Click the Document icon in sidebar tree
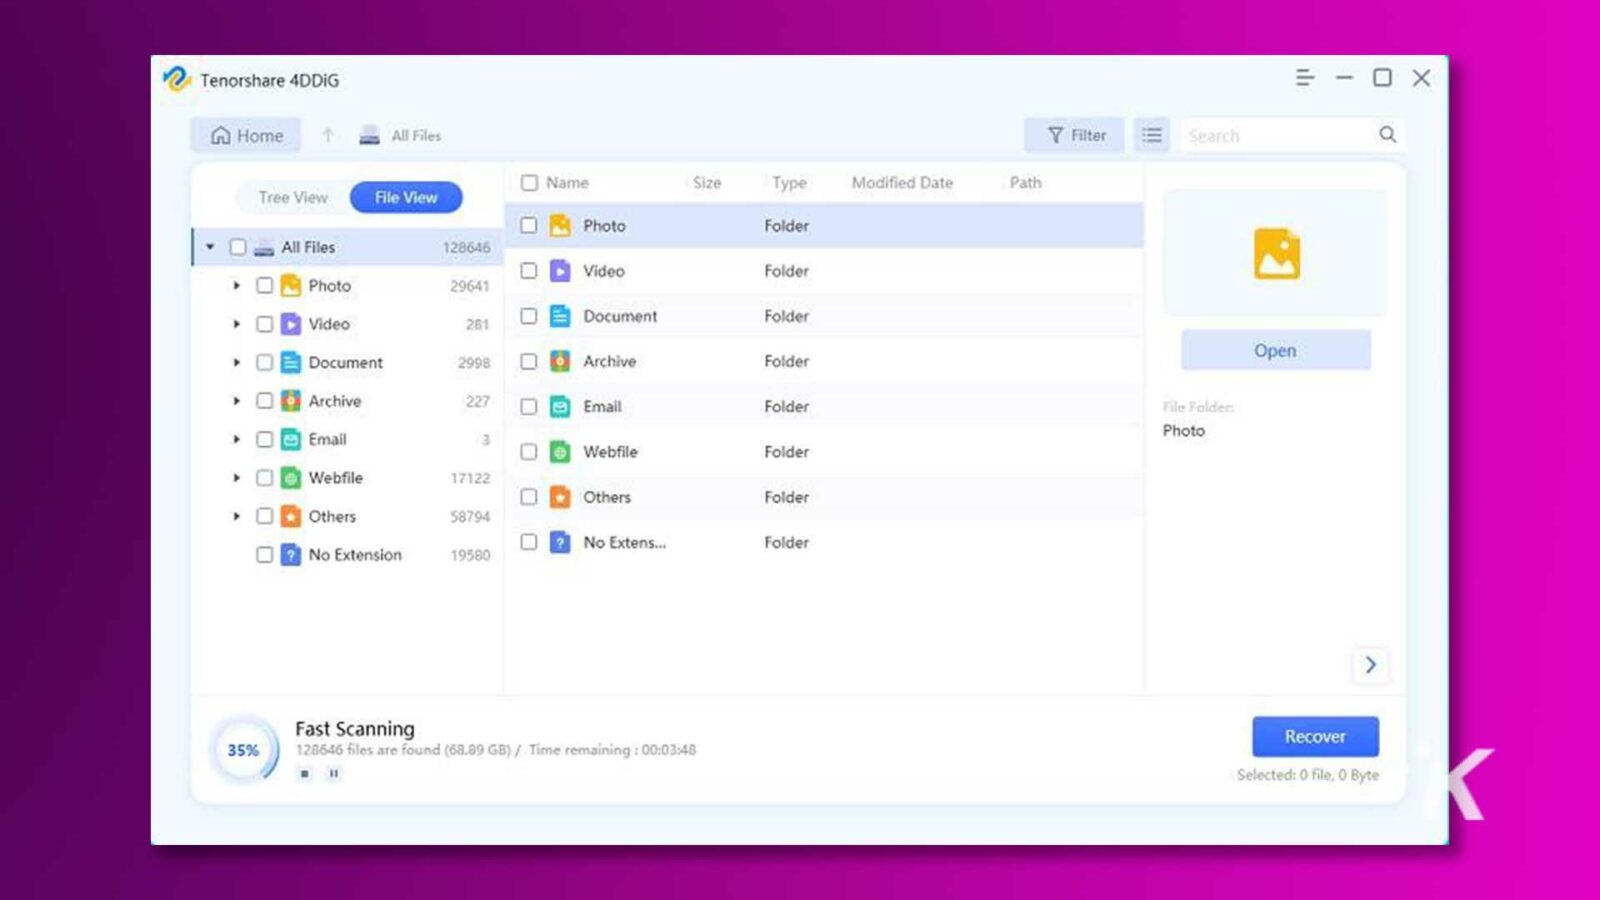Image resolution: width=1600 pixels, height=900 pixels. click(x=290, y=362)
